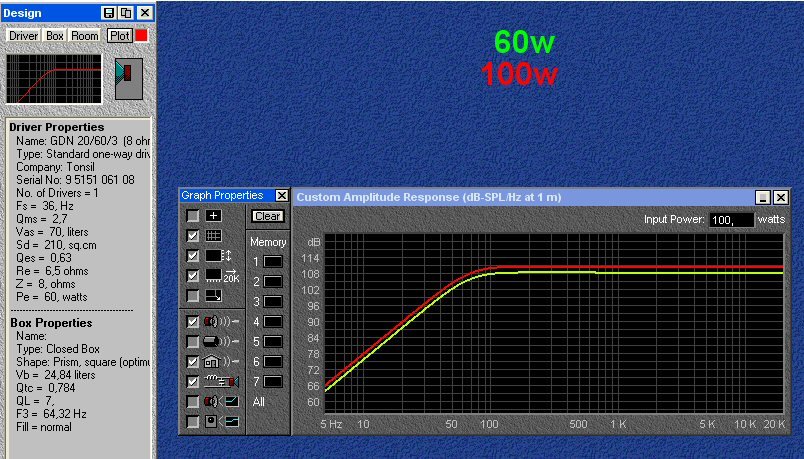Click the 'Qms = 2,7' driver value

42,219
